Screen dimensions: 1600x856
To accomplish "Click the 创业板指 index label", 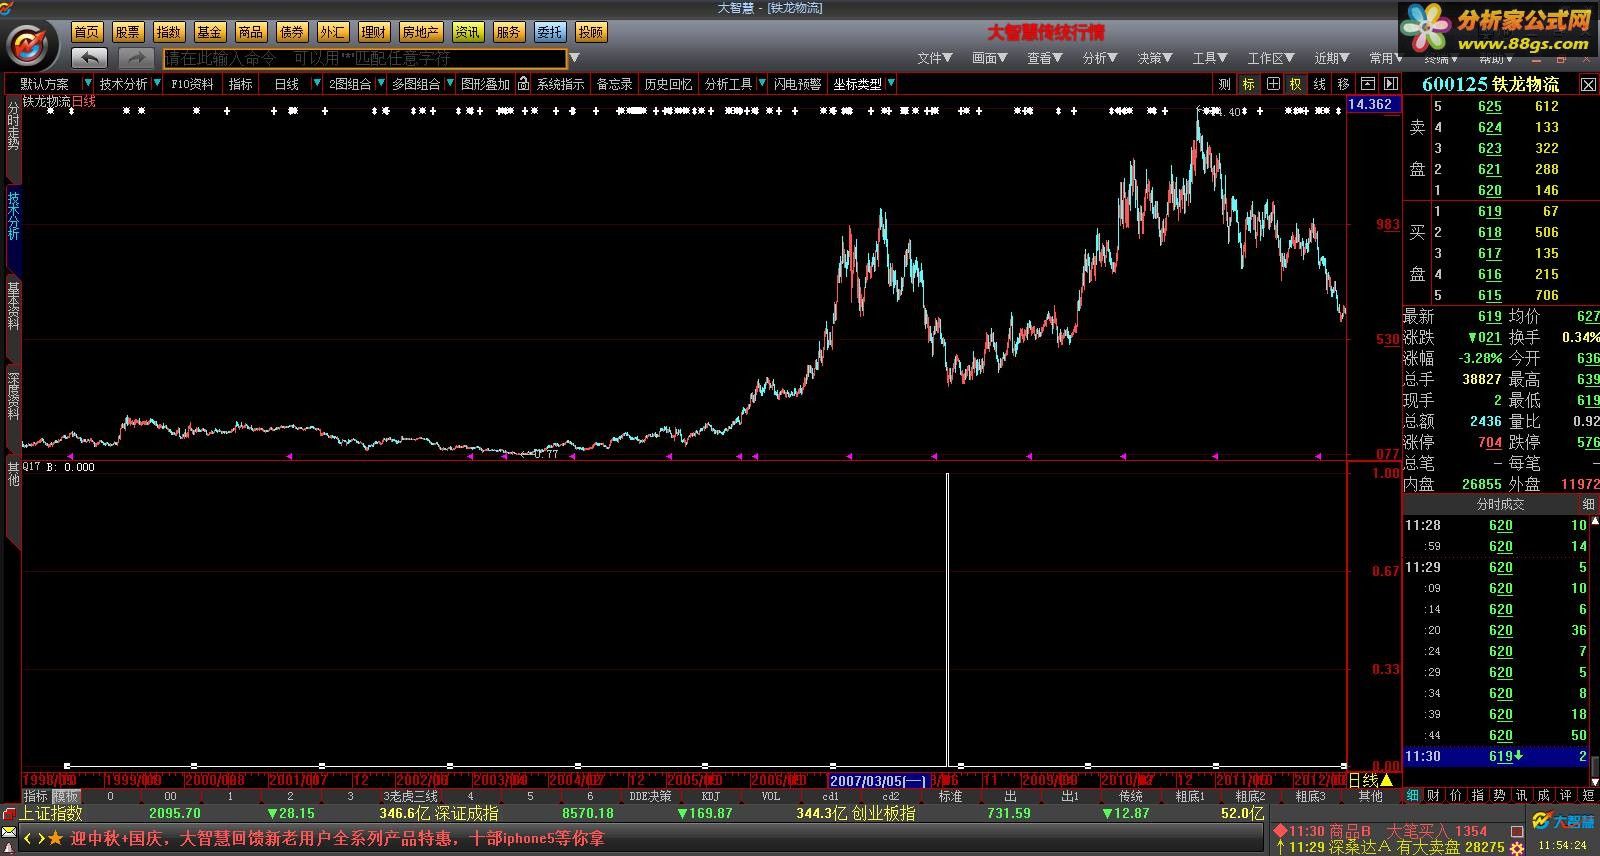I will [x=883, y=813].
